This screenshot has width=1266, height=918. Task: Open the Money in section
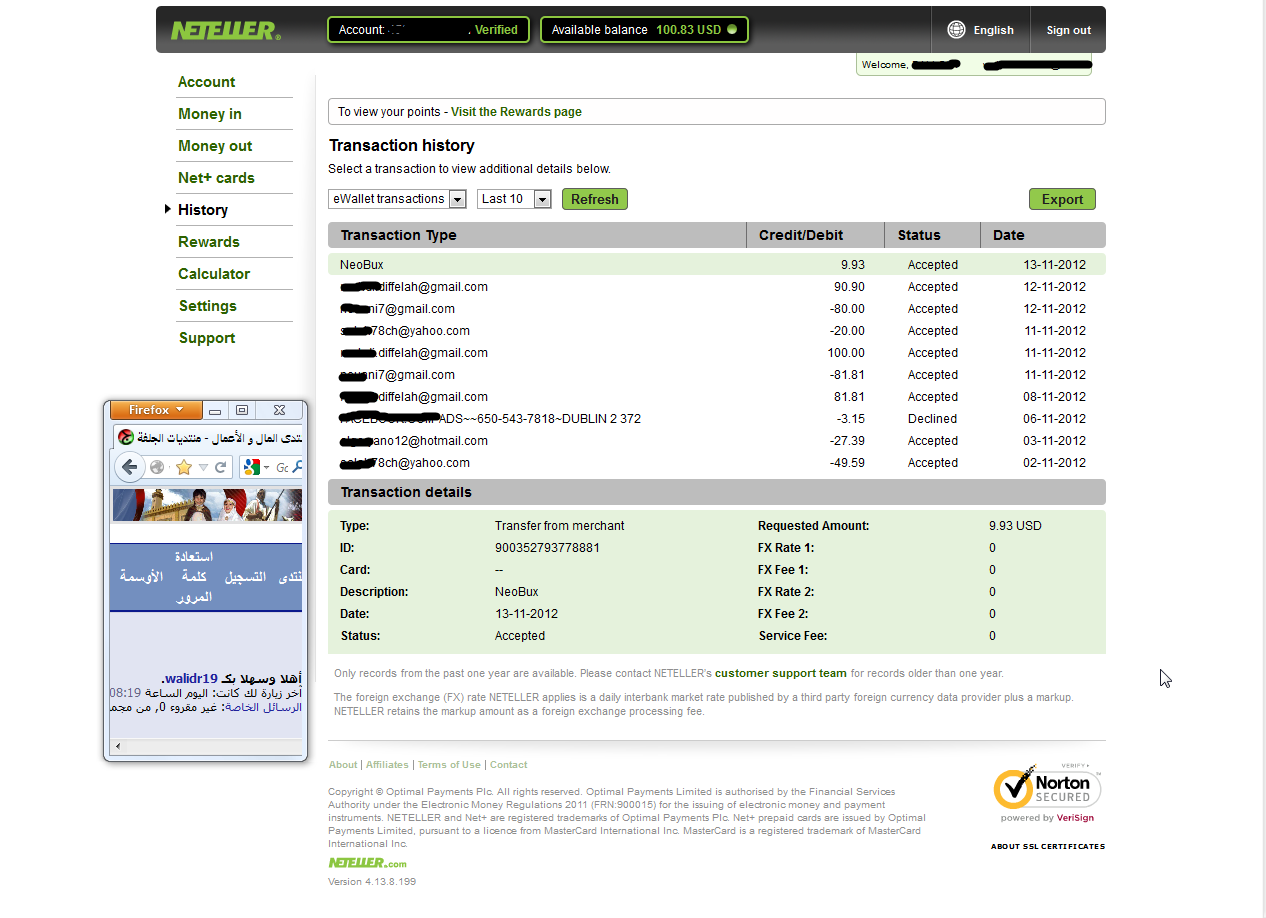click(x=210, y=114)
